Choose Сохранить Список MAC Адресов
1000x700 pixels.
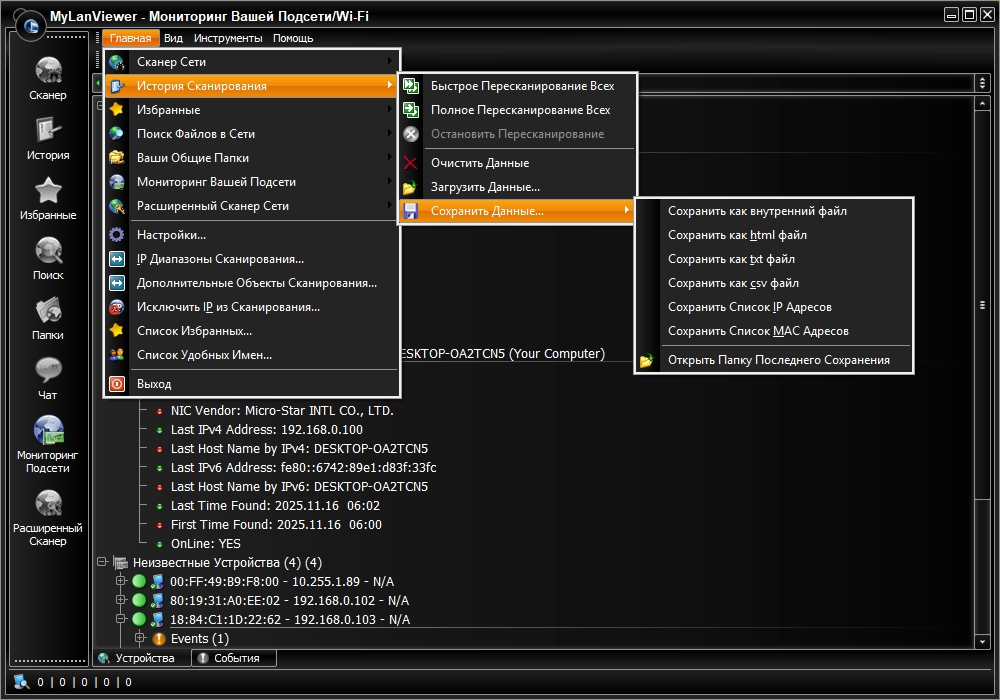point(774,331)
